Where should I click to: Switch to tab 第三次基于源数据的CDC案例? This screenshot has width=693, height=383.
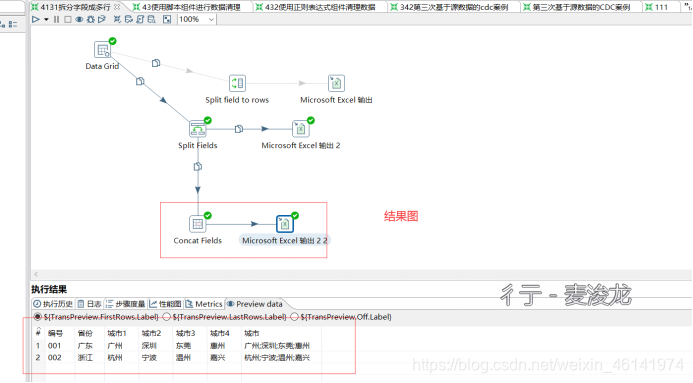click(581, 7)
